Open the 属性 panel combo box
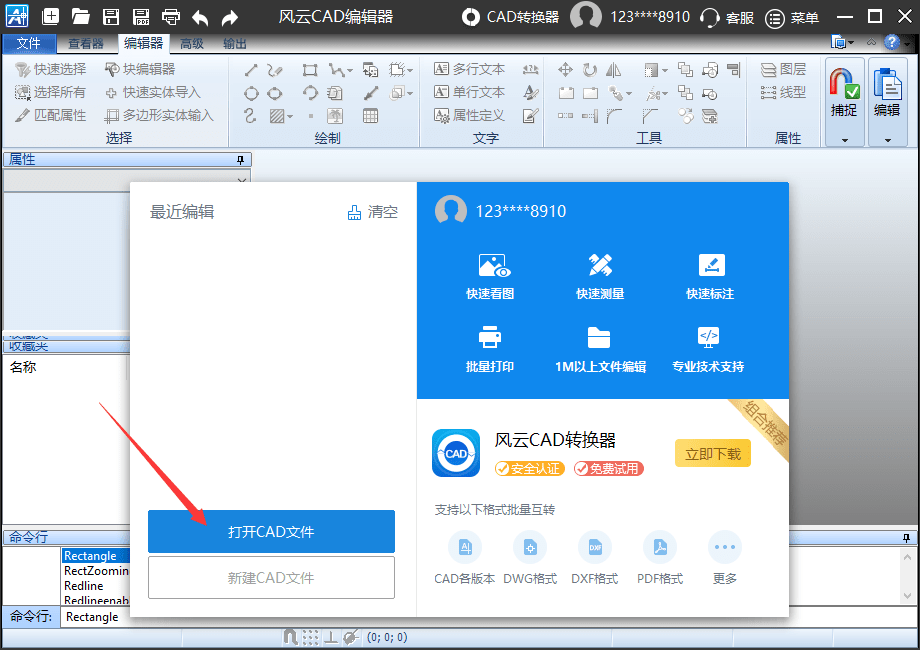Viewport: 920px width, 650px height. [127, 180]
